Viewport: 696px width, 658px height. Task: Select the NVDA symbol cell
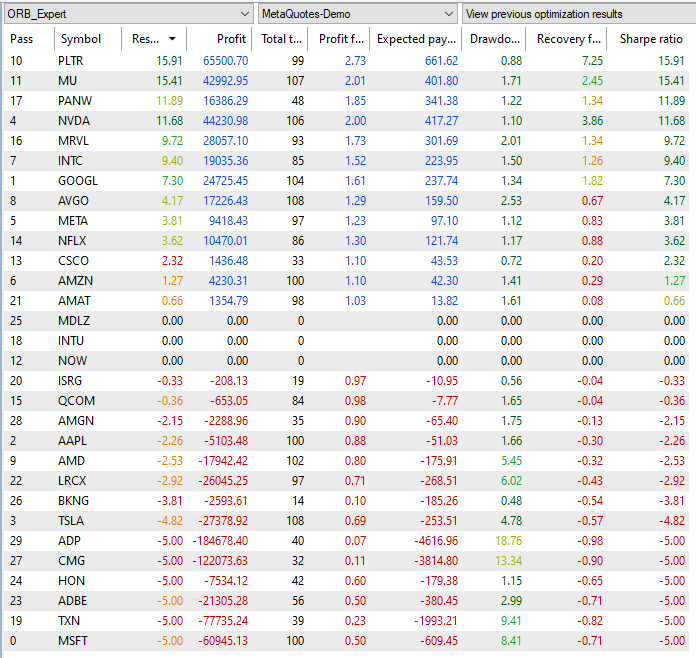click(x=74, y=121)
